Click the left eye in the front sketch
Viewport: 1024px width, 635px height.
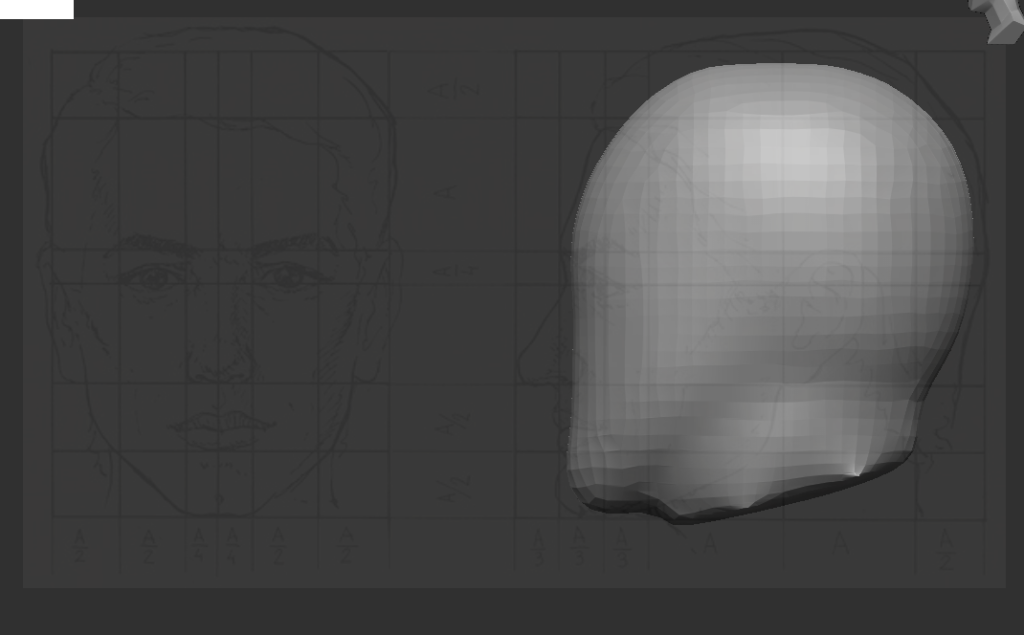point(153,277)
